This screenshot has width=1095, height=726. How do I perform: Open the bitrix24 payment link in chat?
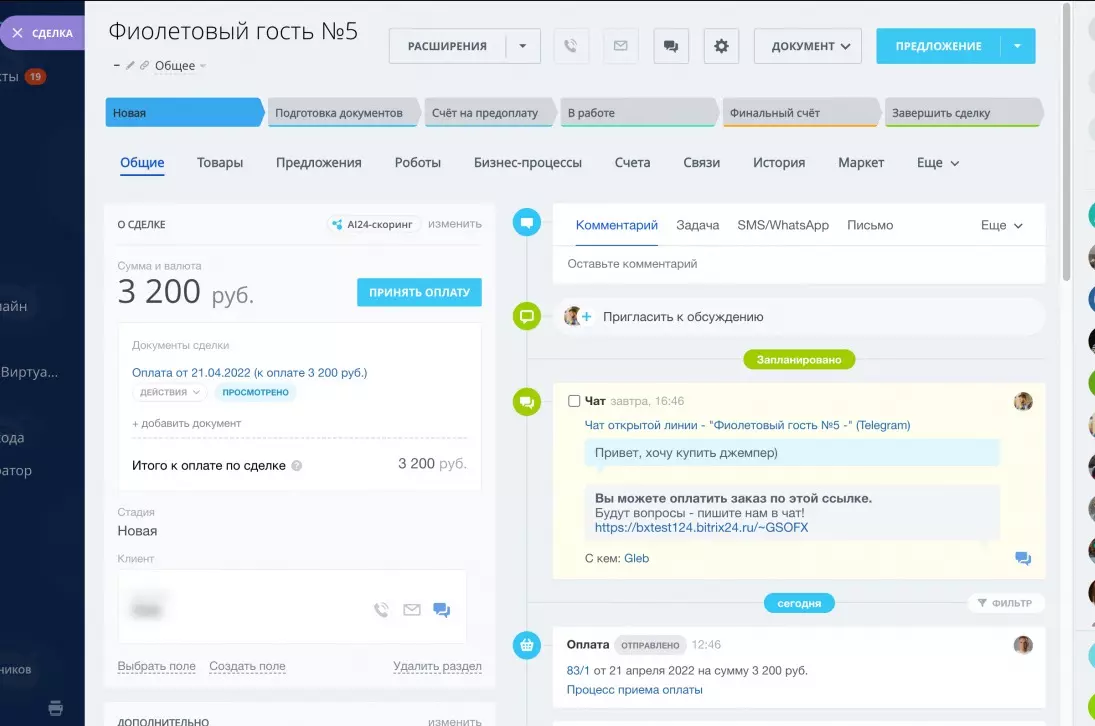click(x=701, y=527)
